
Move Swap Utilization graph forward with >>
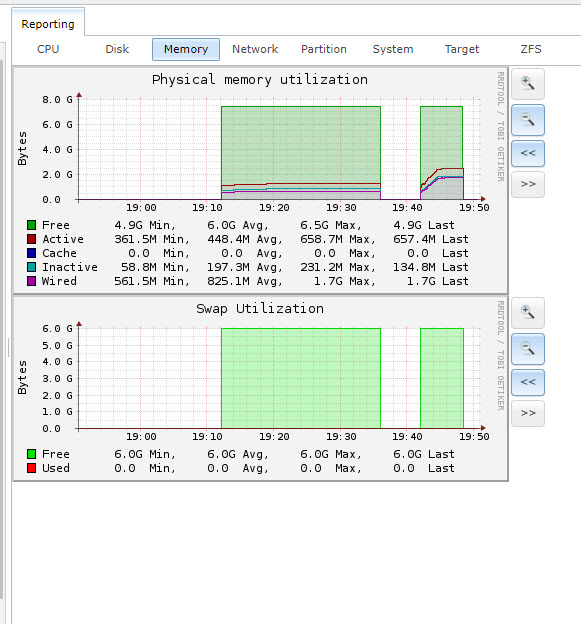point(528,413)
